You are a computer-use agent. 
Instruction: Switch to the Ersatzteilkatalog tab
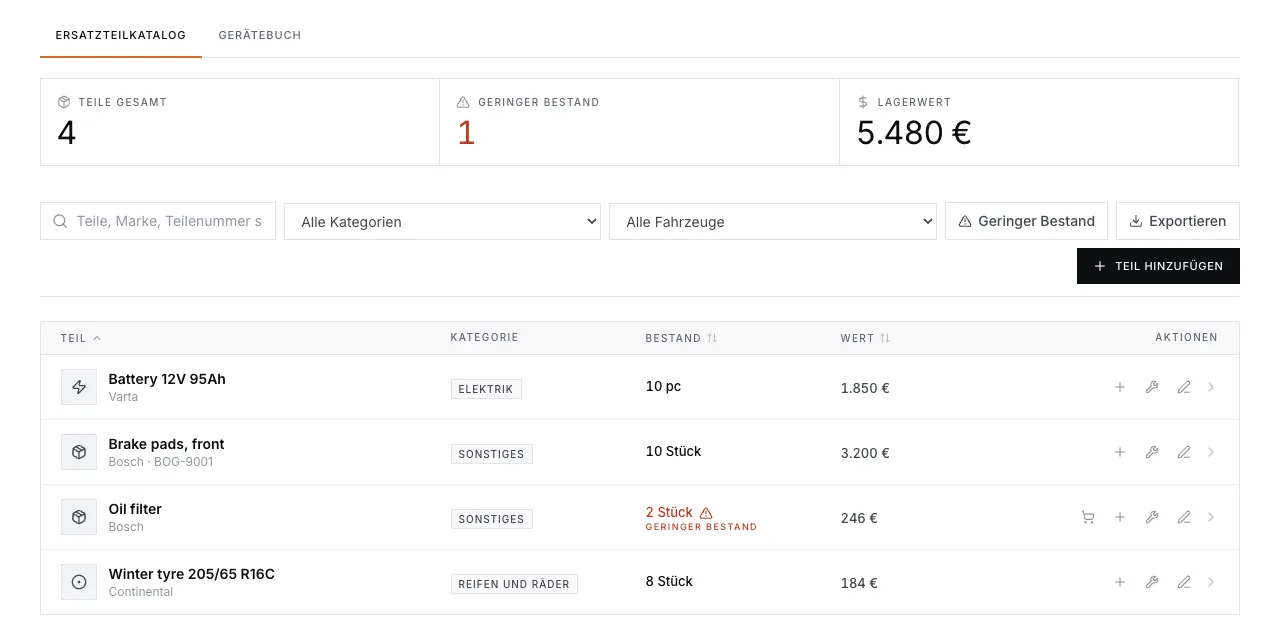pos(121,35)
